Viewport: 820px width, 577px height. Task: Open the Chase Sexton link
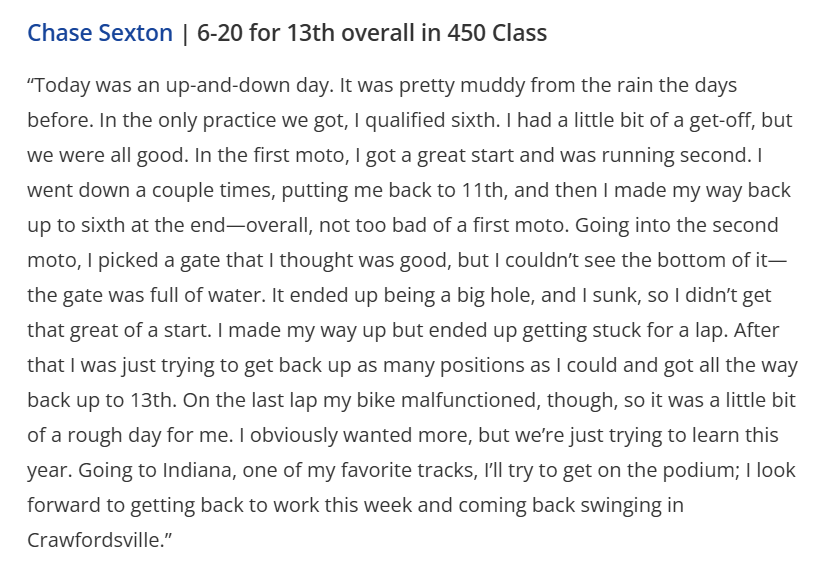pos(100,33)
